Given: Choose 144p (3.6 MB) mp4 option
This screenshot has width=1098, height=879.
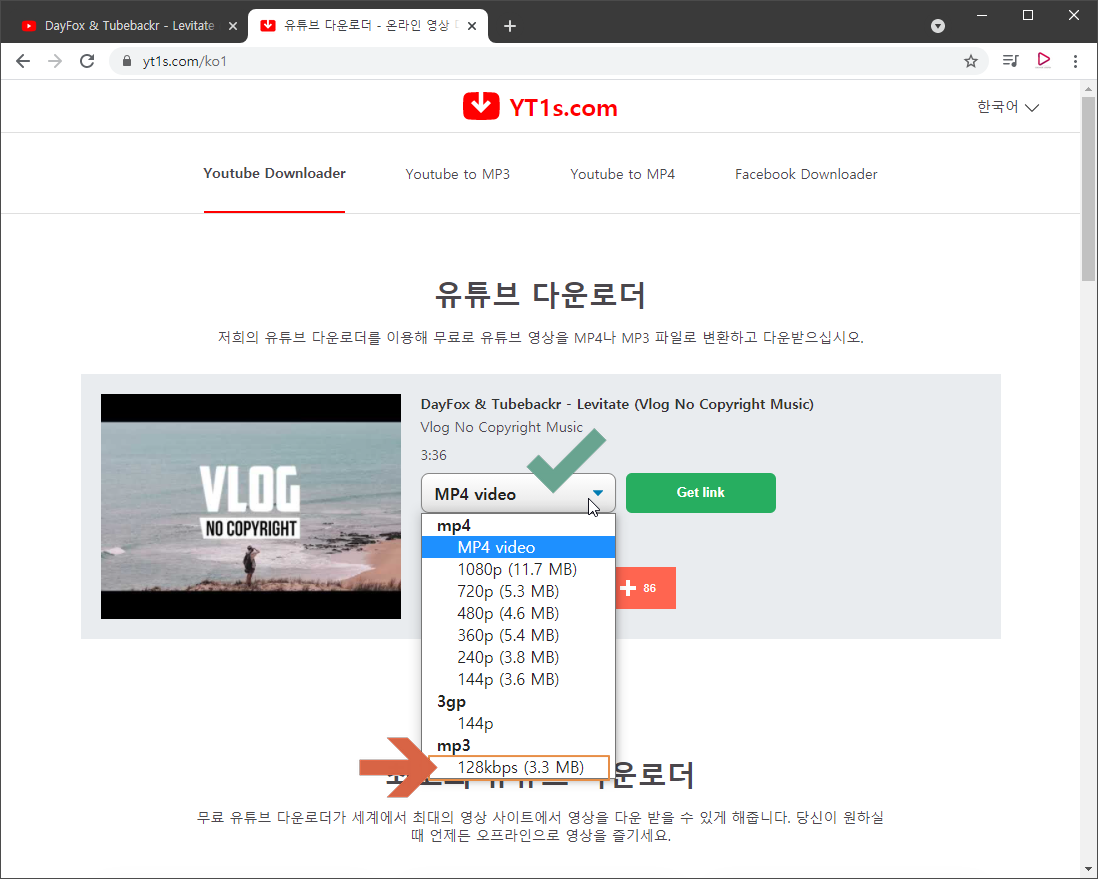Looking at the screenshot, I should [518, 679].
